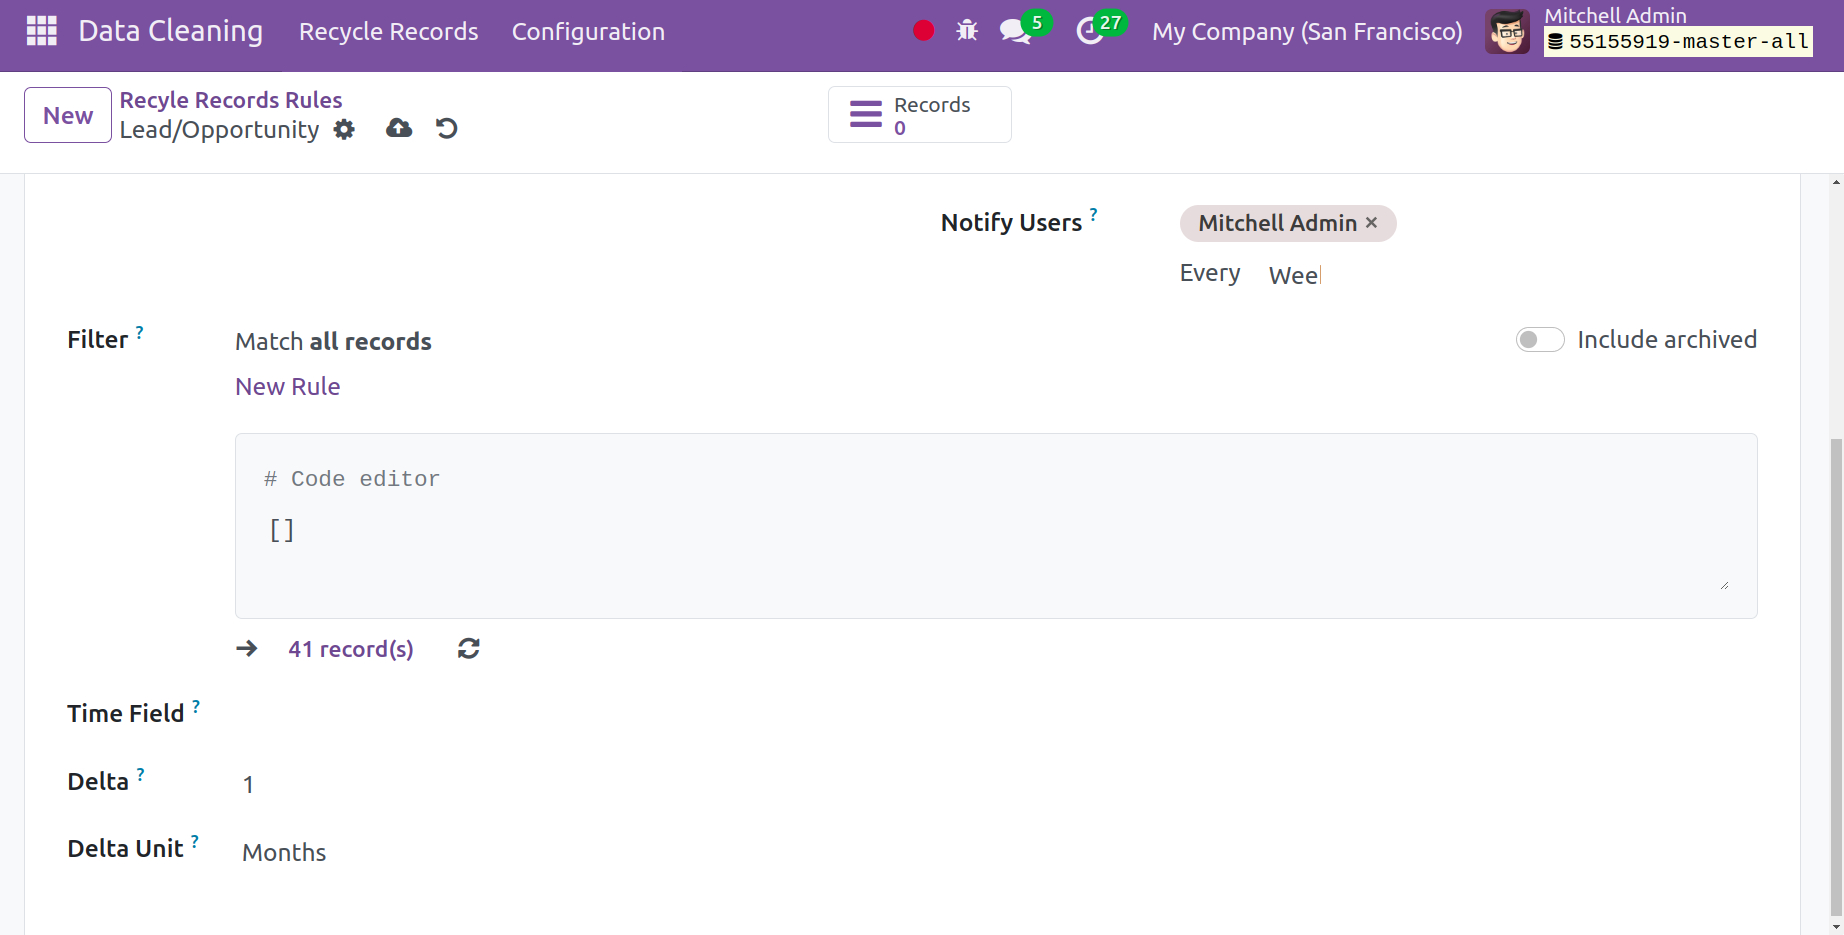This screenshot has width=1844, height=935.
Task: Refresh the matched record count
Action: (468, 648)
